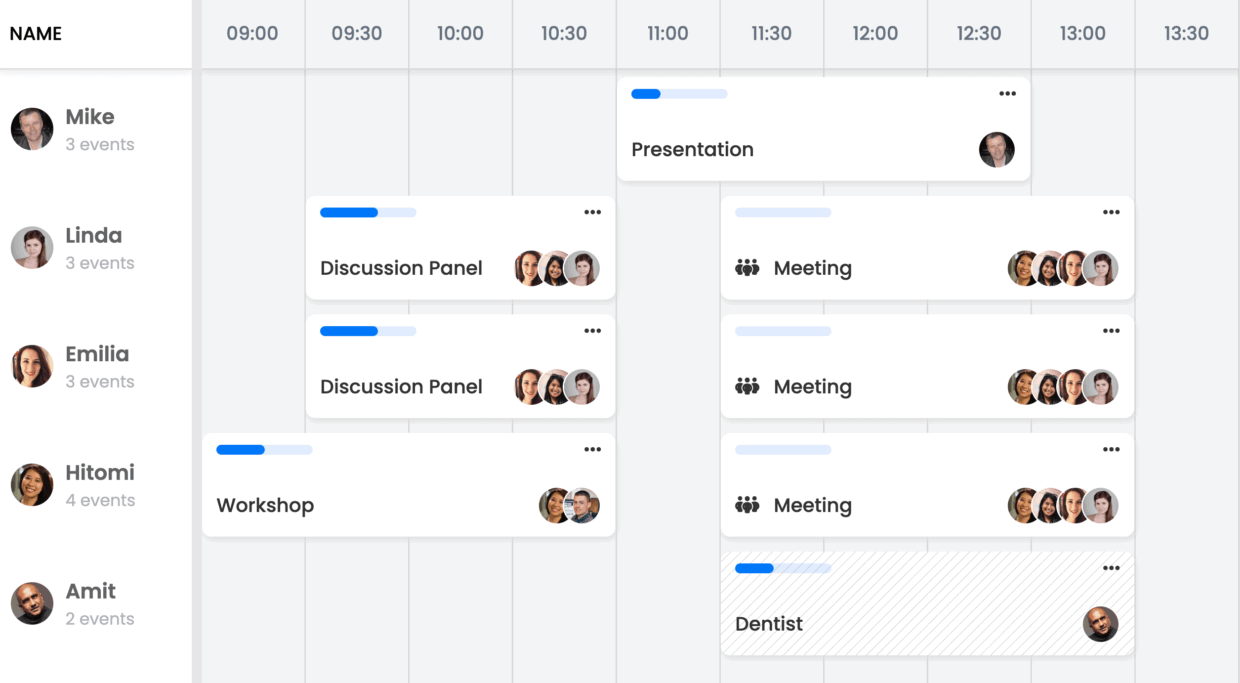Select the 09:00 time column header
Image resolution: width=1240 pixels, height=683 pixels.
tap(253, 33)
